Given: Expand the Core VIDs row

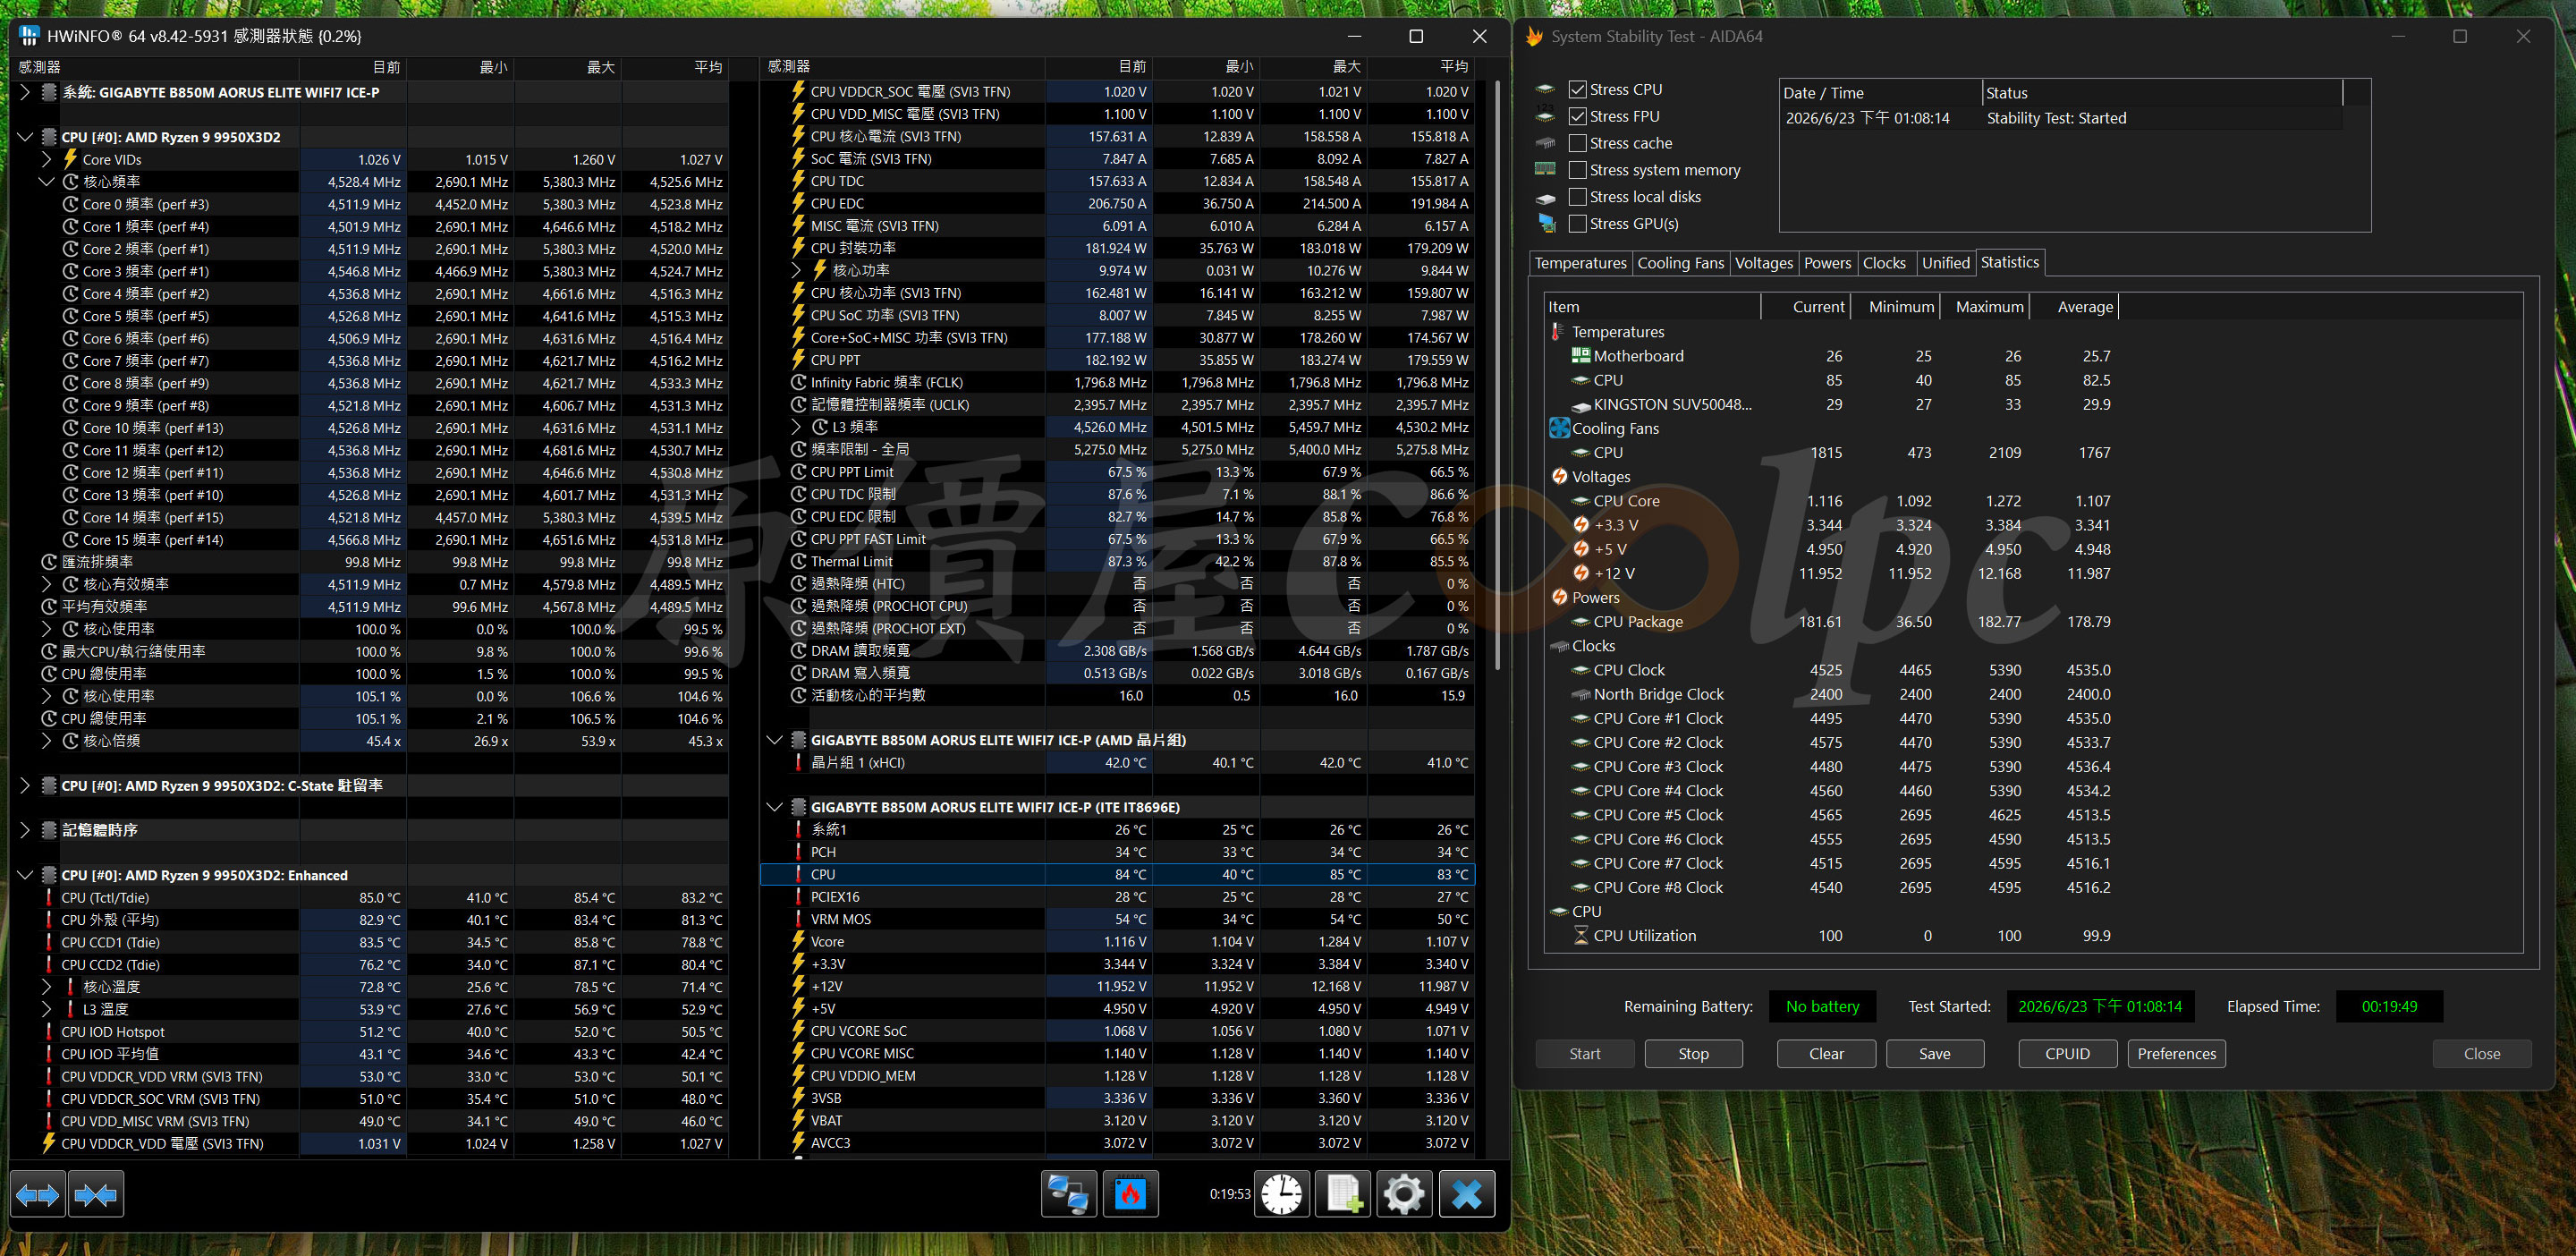Looking at the screenshot, I should click(47, 159).
